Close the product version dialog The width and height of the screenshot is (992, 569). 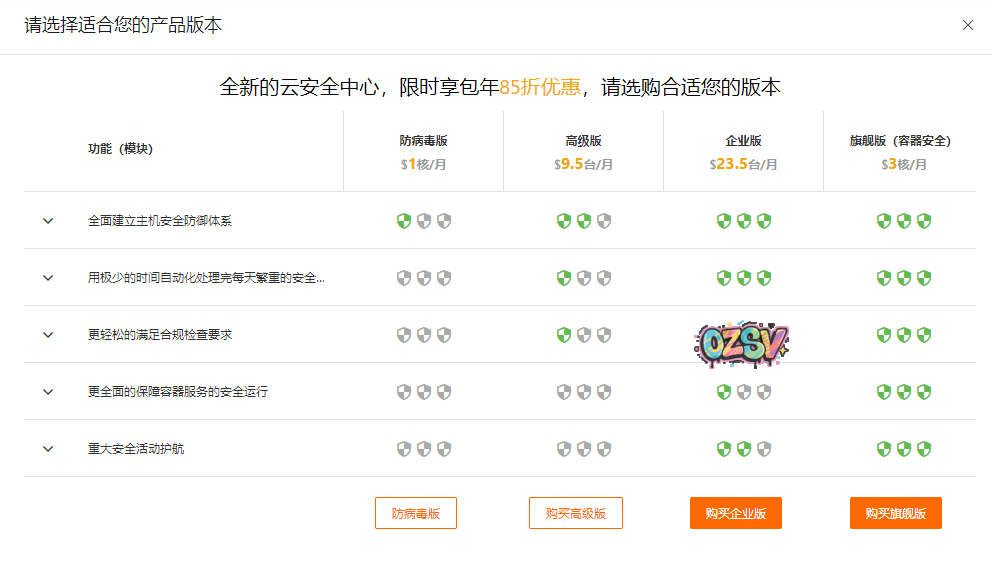coord(967,25)
